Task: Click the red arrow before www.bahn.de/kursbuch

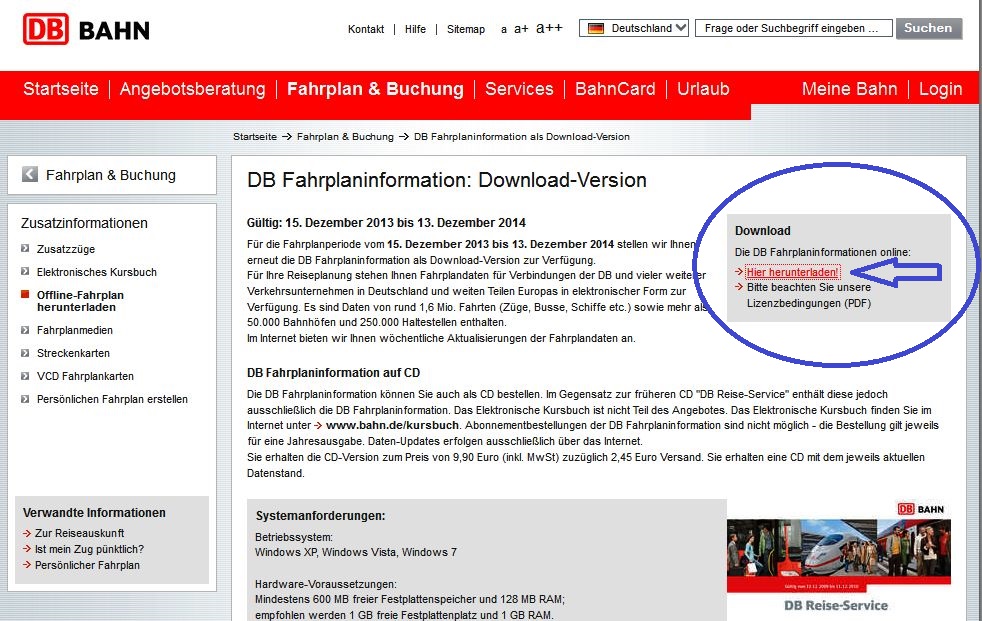Action: pos(319,426)
